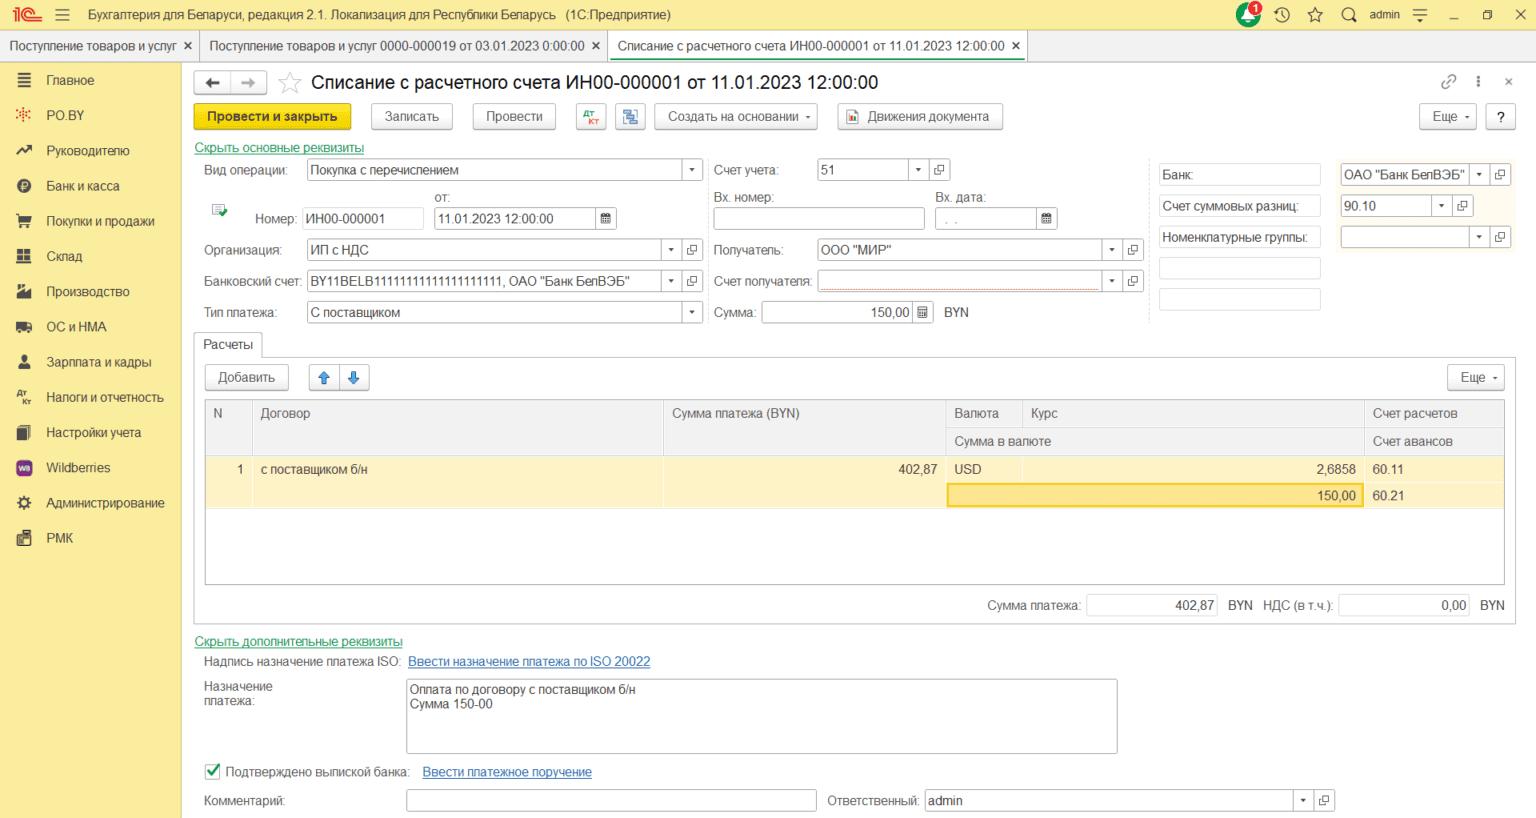Click into the Комментарий input field
This screenshot has width=1536, height=818.
coord(611,801)
